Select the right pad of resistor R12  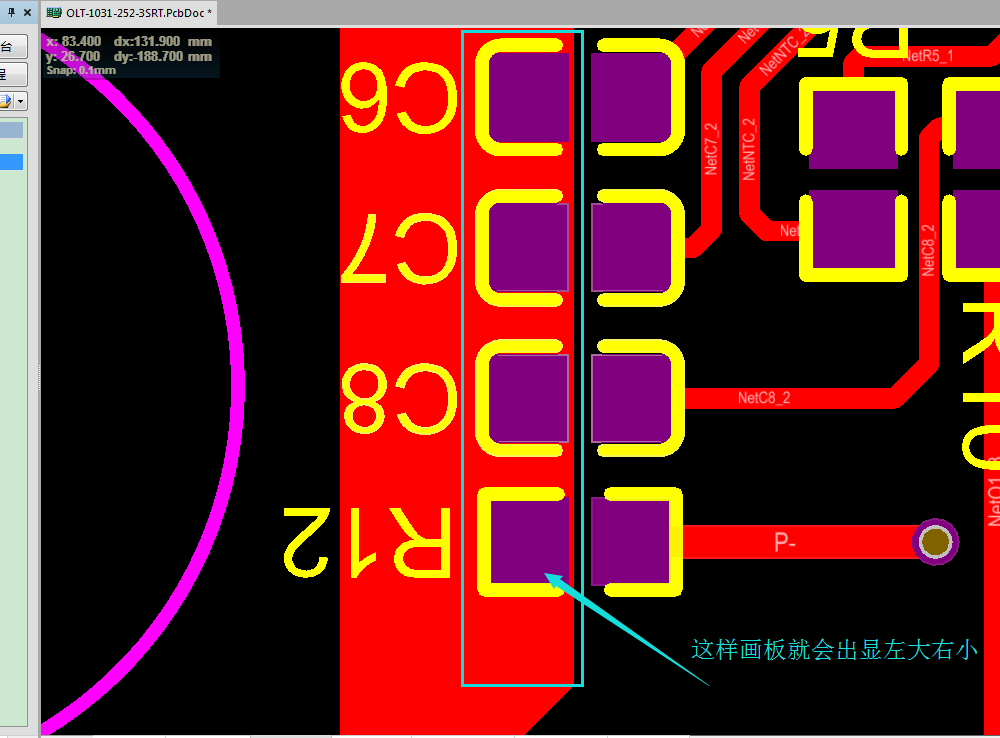pyautogui.click(x=630, y=541)
